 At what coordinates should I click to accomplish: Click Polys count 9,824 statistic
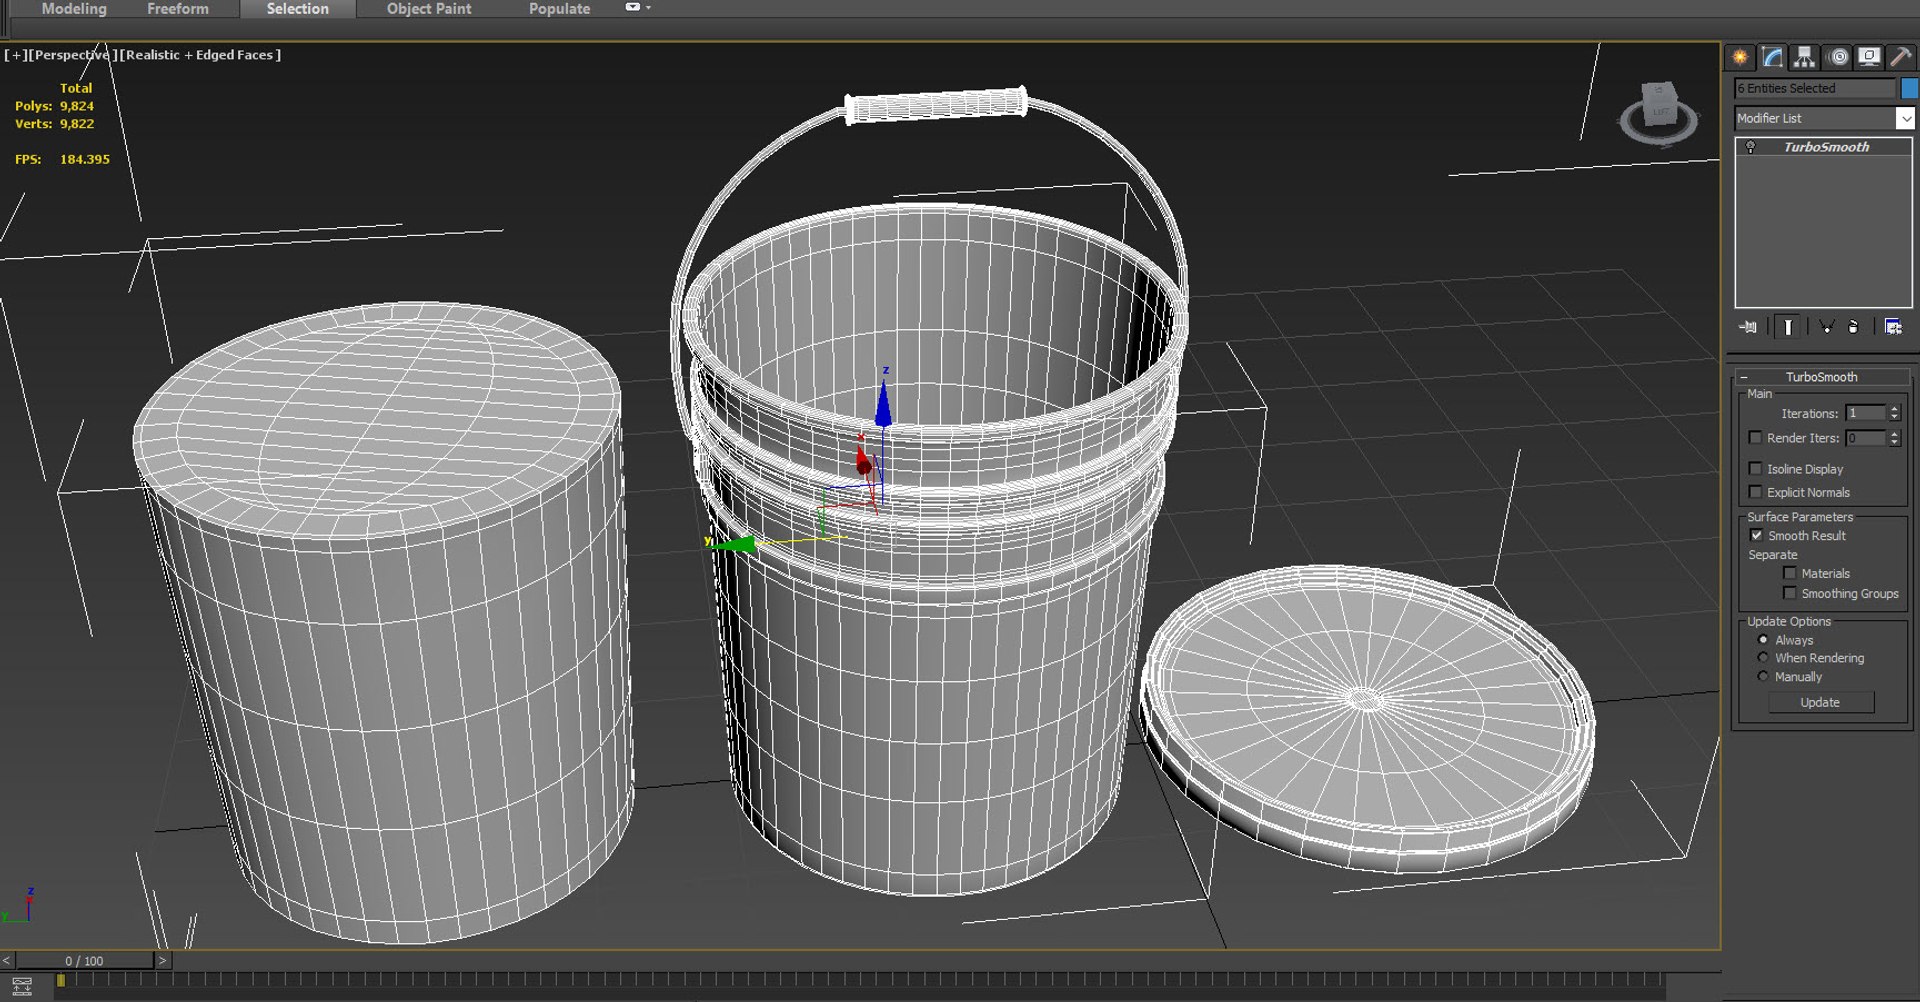[55, 106]
